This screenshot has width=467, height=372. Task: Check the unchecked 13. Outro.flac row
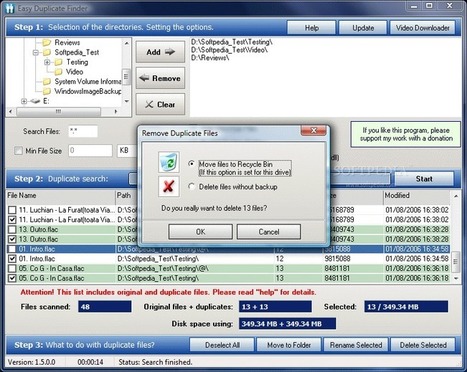tap(12, 229)
